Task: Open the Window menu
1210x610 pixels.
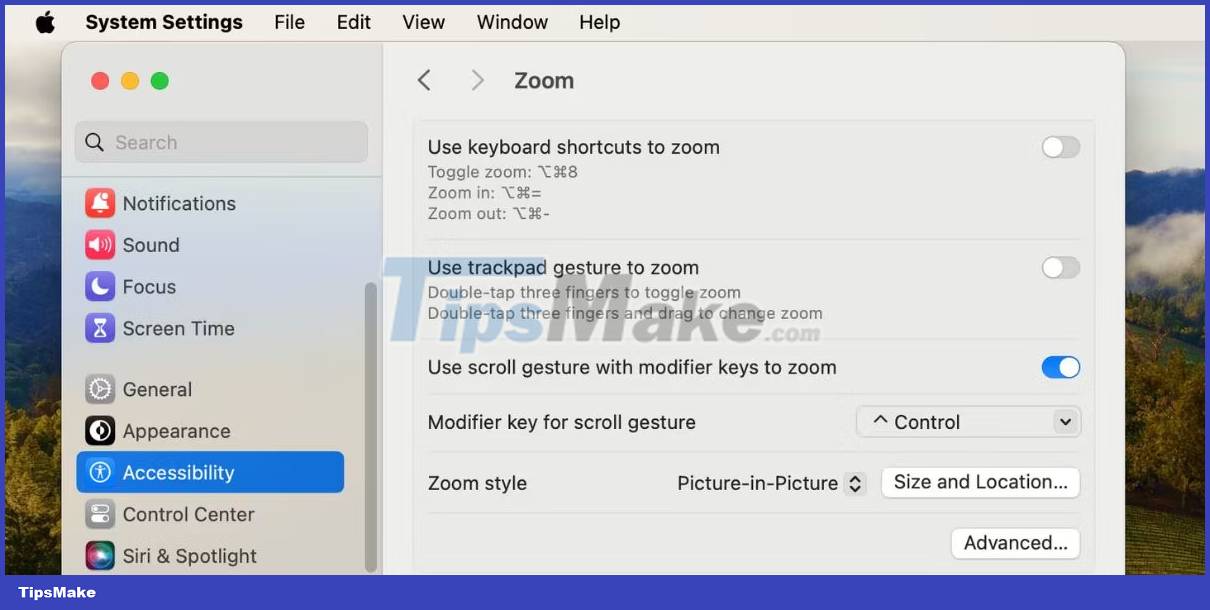Action: [512, 21]
